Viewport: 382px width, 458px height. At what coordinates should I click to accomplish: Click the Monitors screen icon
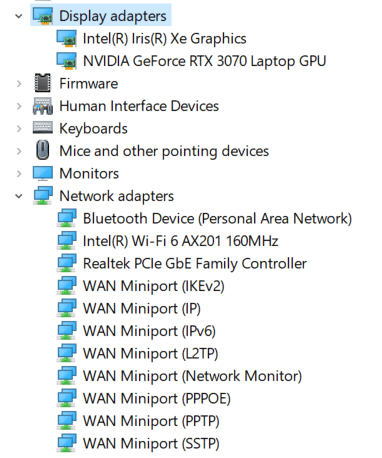pyautogui.click(x=43, y=173)
